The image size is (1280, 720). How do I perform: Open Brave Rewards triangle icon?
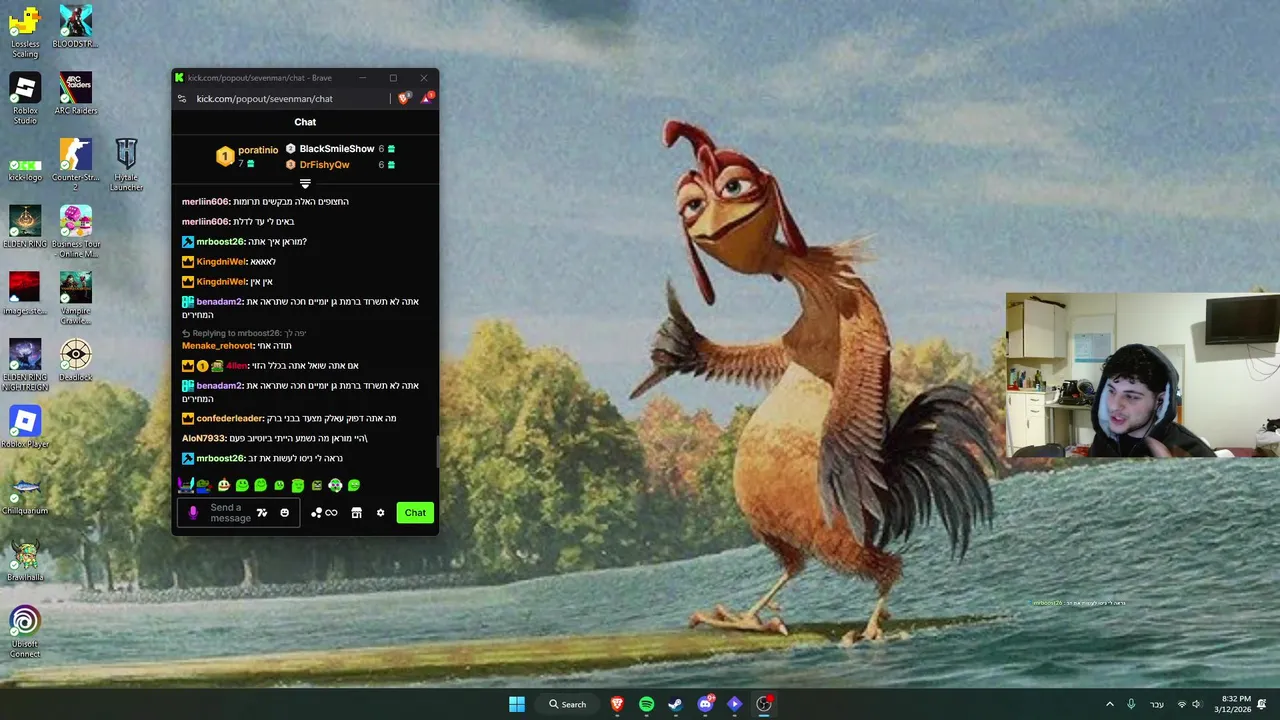point(427,98)
